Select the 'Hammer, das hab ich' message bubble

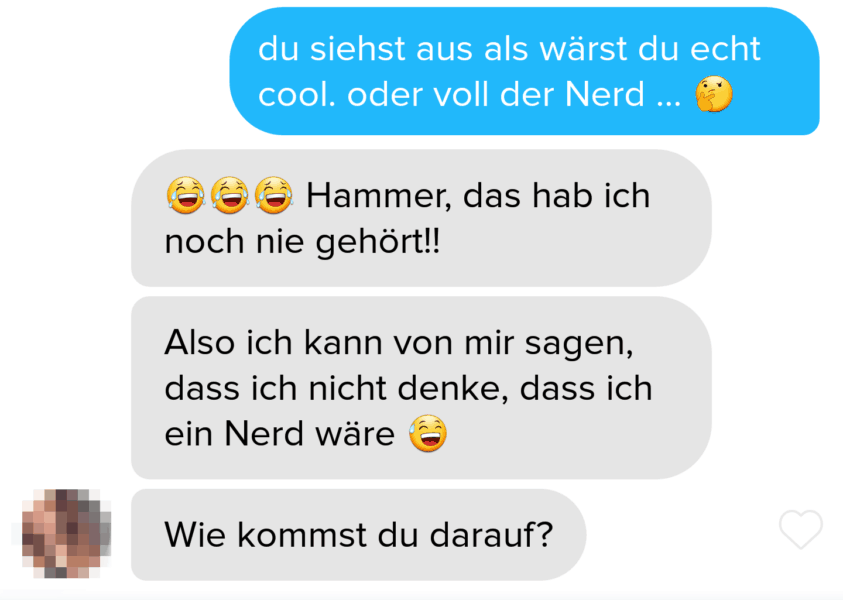point(422,218)
